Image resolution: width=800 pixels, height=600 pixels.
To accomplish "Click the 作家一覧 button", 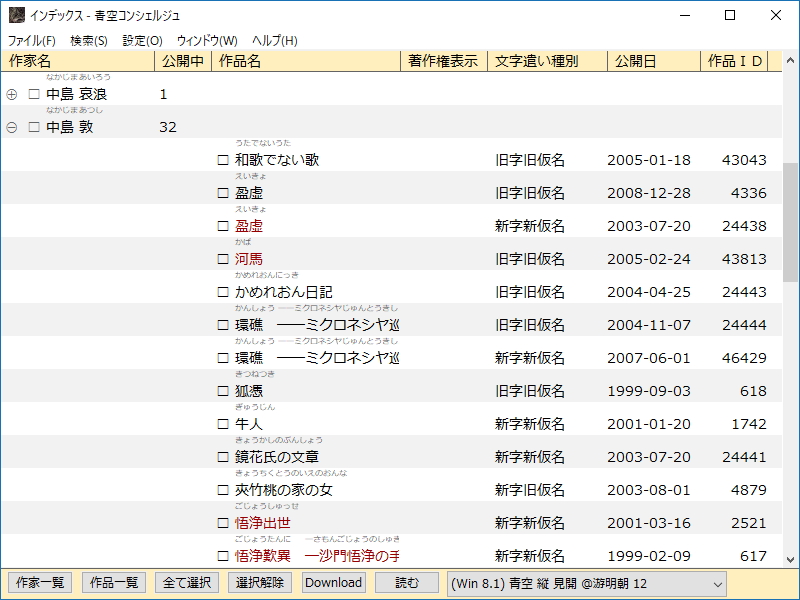I will click(x=40, y=583).
